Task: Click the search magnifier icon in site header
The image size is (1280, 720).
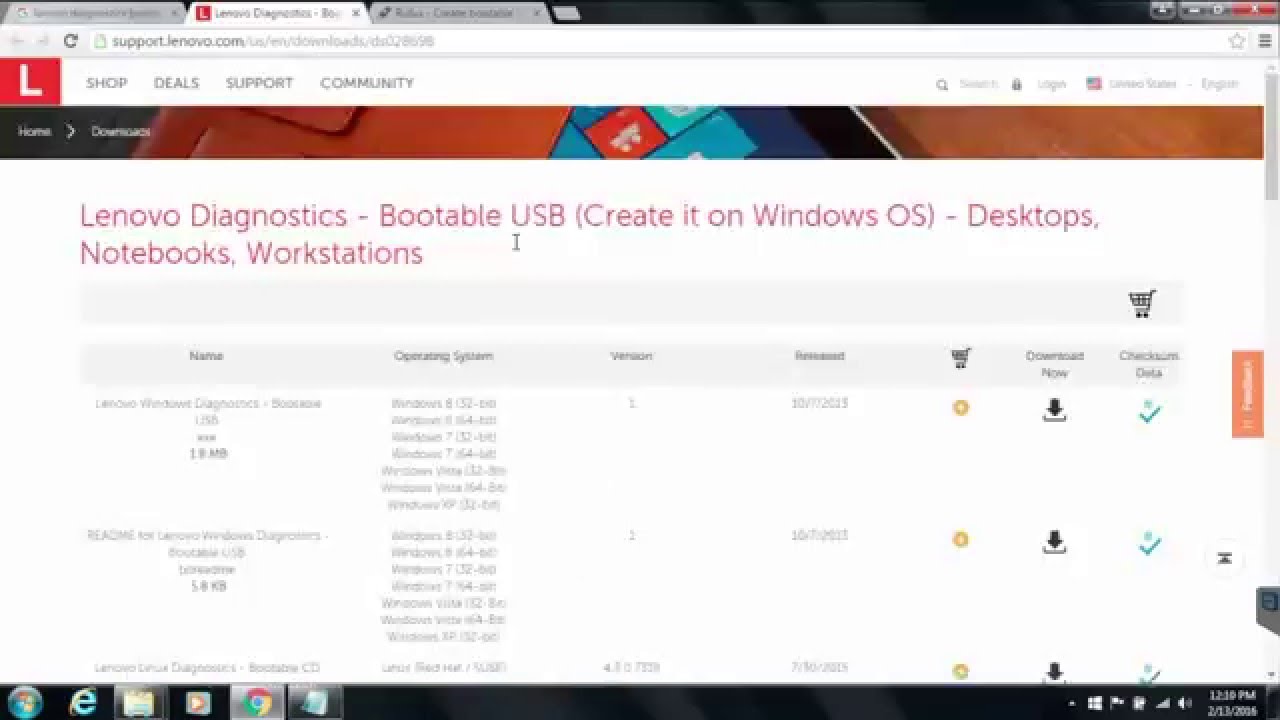Action: 942,85
